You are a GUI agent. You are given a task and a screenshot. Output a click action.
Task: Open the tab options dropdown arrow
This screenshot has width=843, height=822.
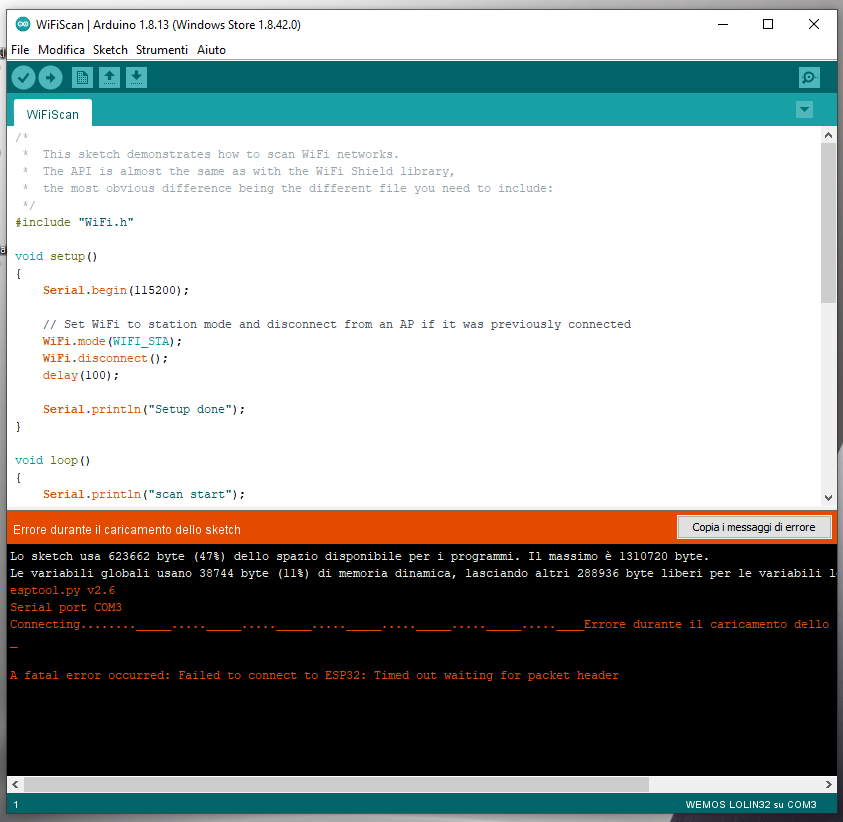804,110
